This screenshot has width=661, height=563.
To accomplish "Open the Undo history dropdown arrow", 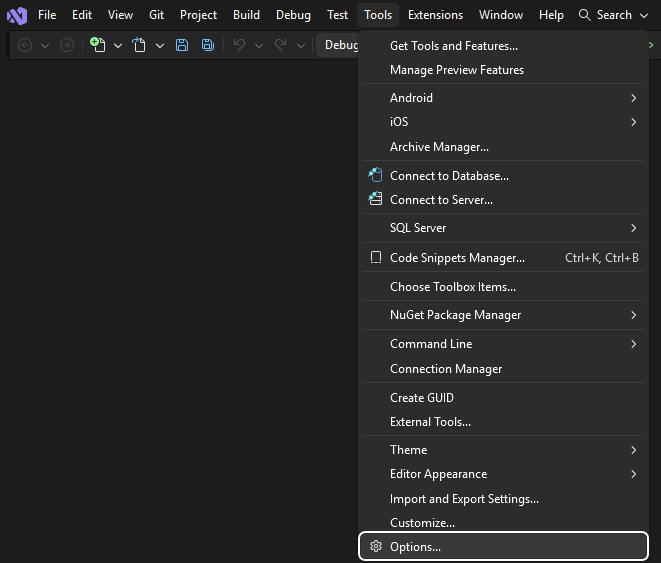I will pos(259,45).
